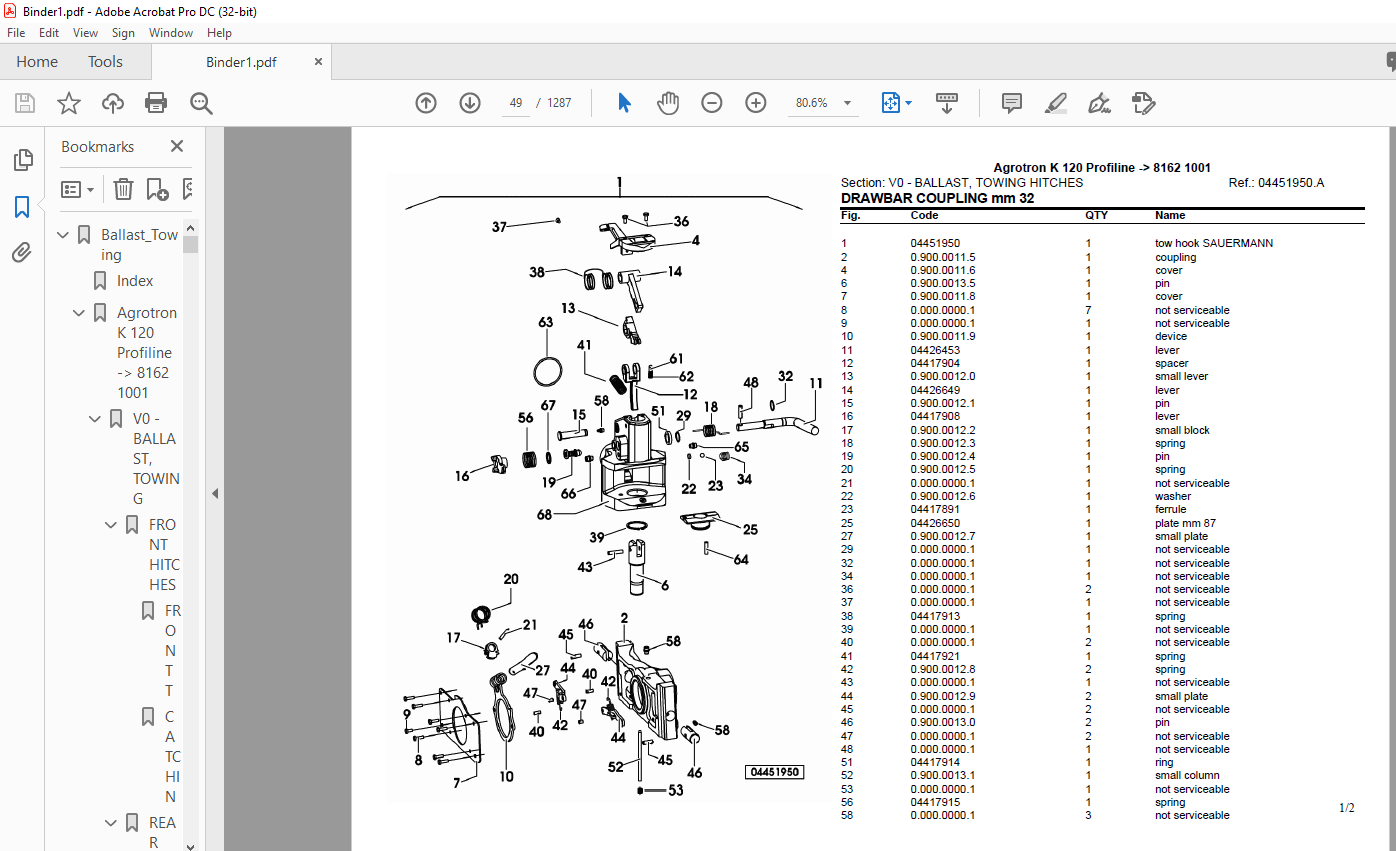Viewport: 1396px width, 851px height.
Task: Switch to the Tools tab
Action: click(105, 62)
